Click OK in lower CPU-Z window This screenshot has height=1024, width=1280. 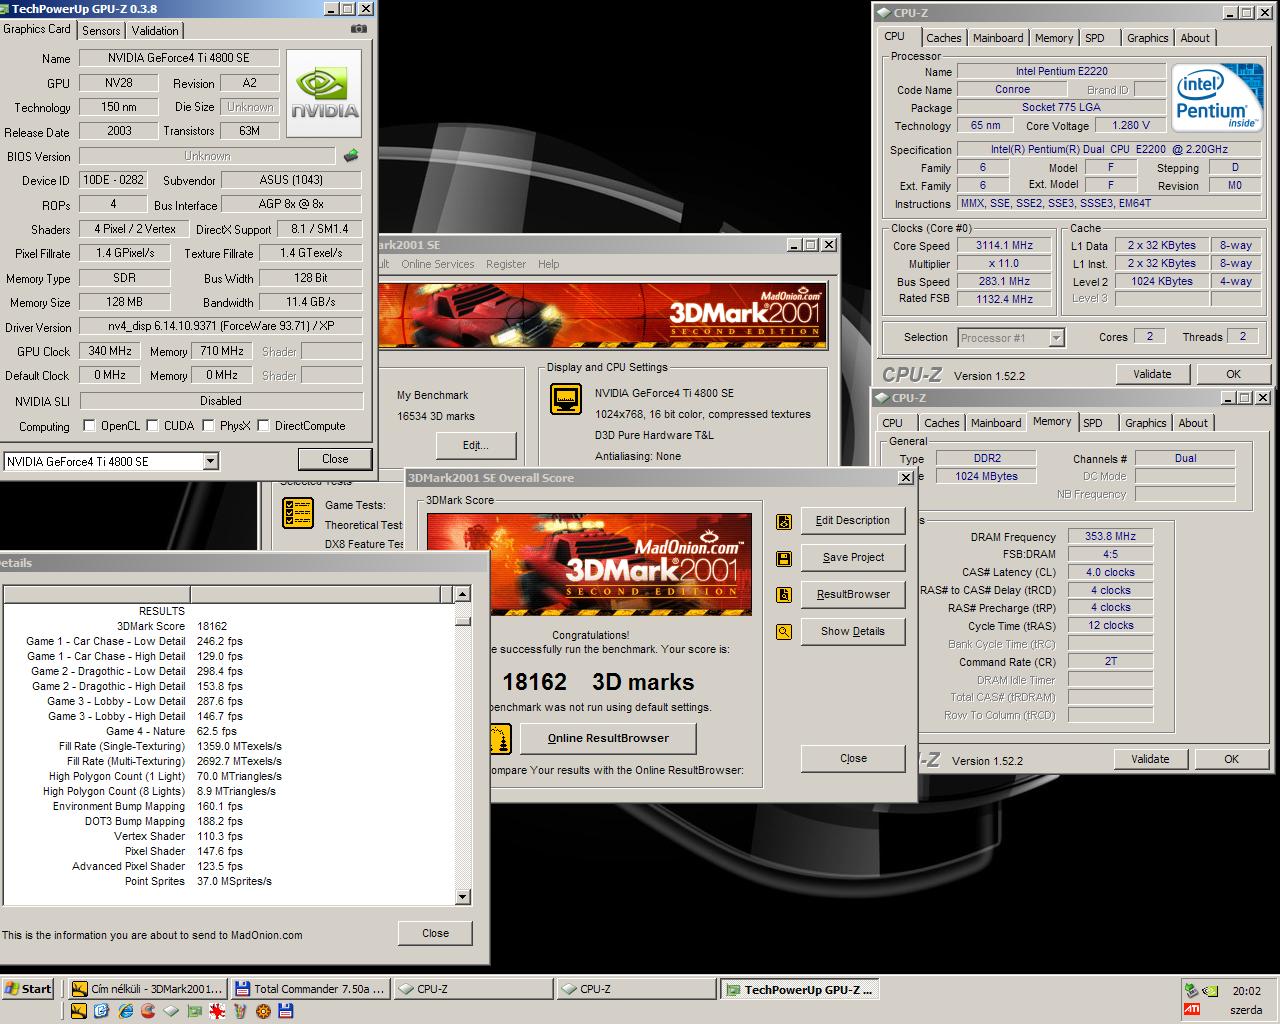(x=1232, y=759)
